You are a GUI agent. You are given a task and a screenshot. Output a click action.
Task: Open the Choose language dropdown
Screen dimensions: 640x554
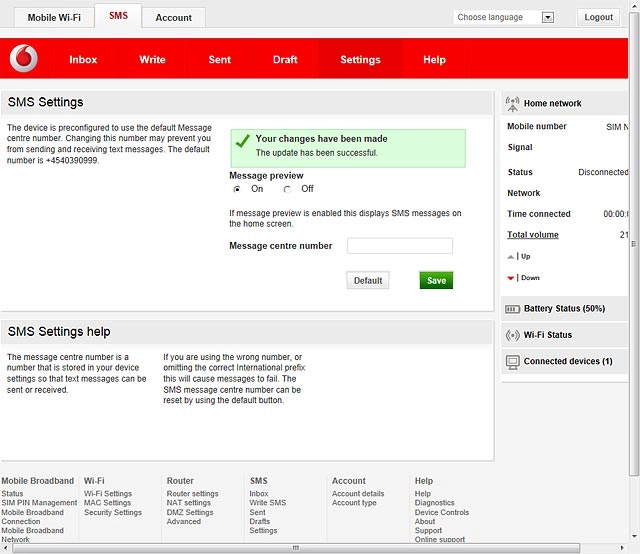(504, 17)
